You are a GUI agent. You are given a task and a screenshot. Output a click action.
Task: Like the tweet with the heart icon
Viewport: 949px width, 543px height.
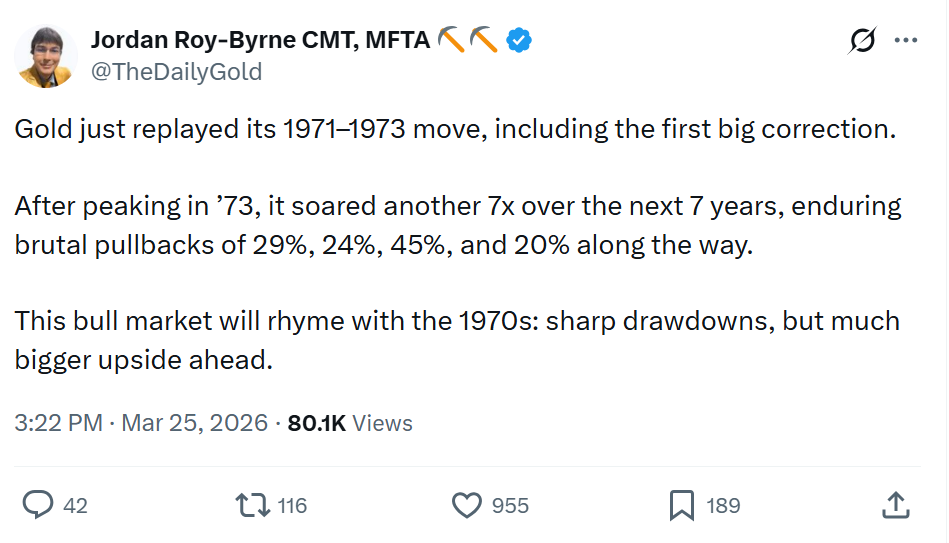point(467,505)
